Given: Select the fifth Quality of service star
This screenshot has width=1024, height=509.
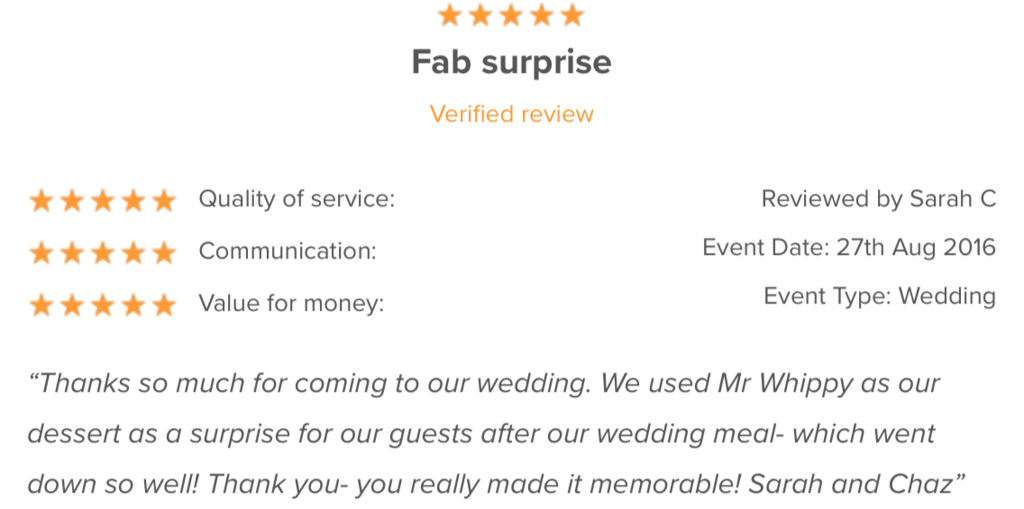Looking at the screenshot, I should point(164,201).
